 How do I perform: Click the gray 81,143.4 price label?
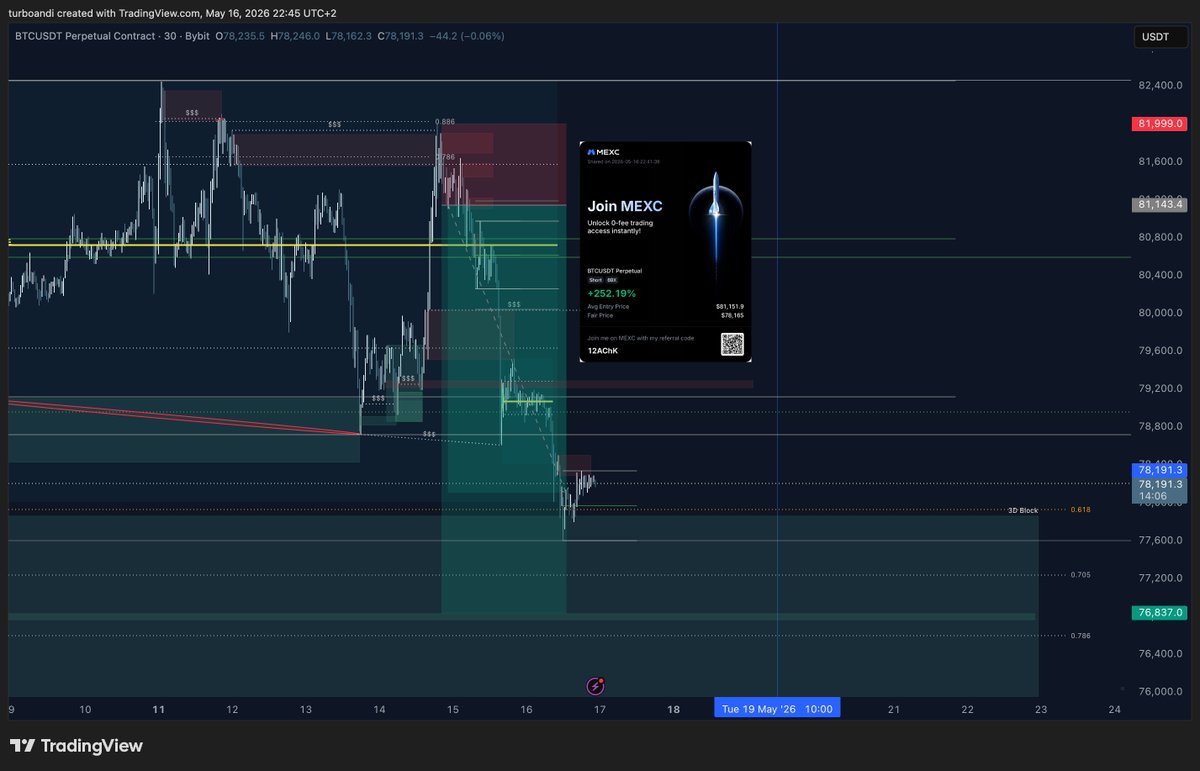tap(1160, 204)
